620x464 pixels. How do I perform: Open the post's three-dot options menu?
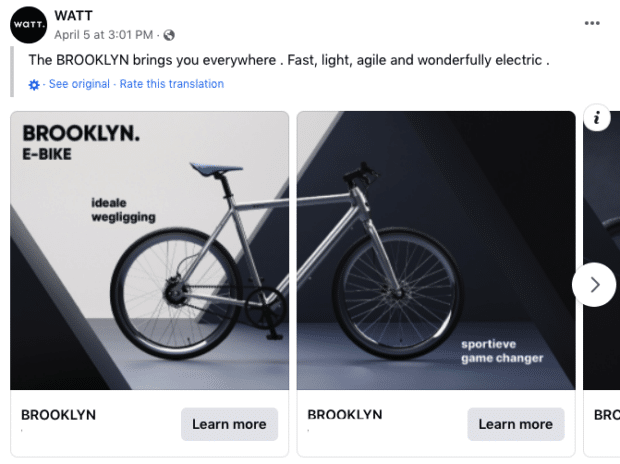592,23
